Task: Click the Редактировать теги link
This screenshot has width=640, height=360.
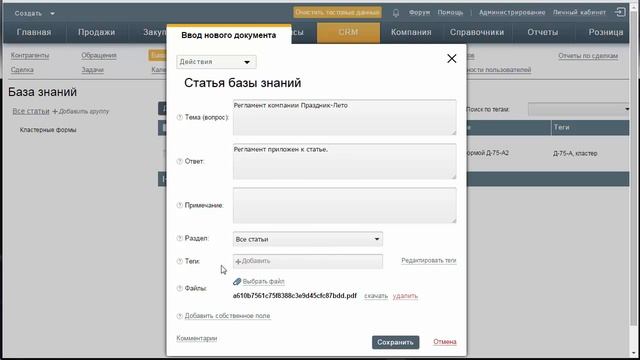Action: [429, 260]
